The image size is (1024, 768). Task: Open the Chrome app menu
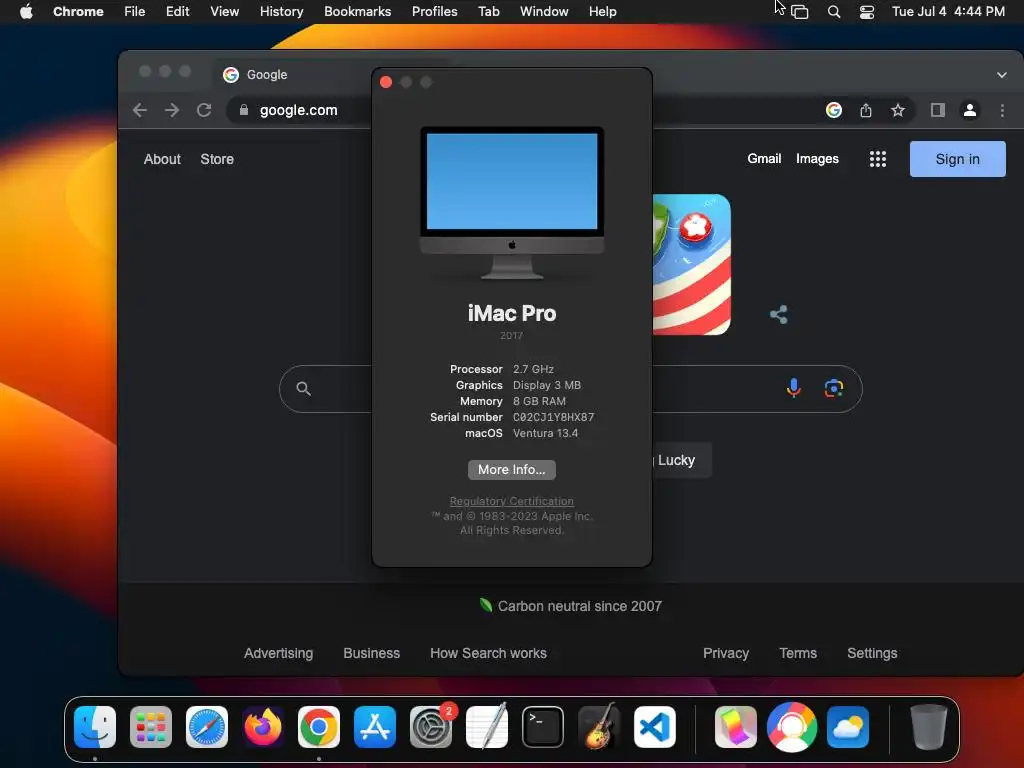point(78,11)
